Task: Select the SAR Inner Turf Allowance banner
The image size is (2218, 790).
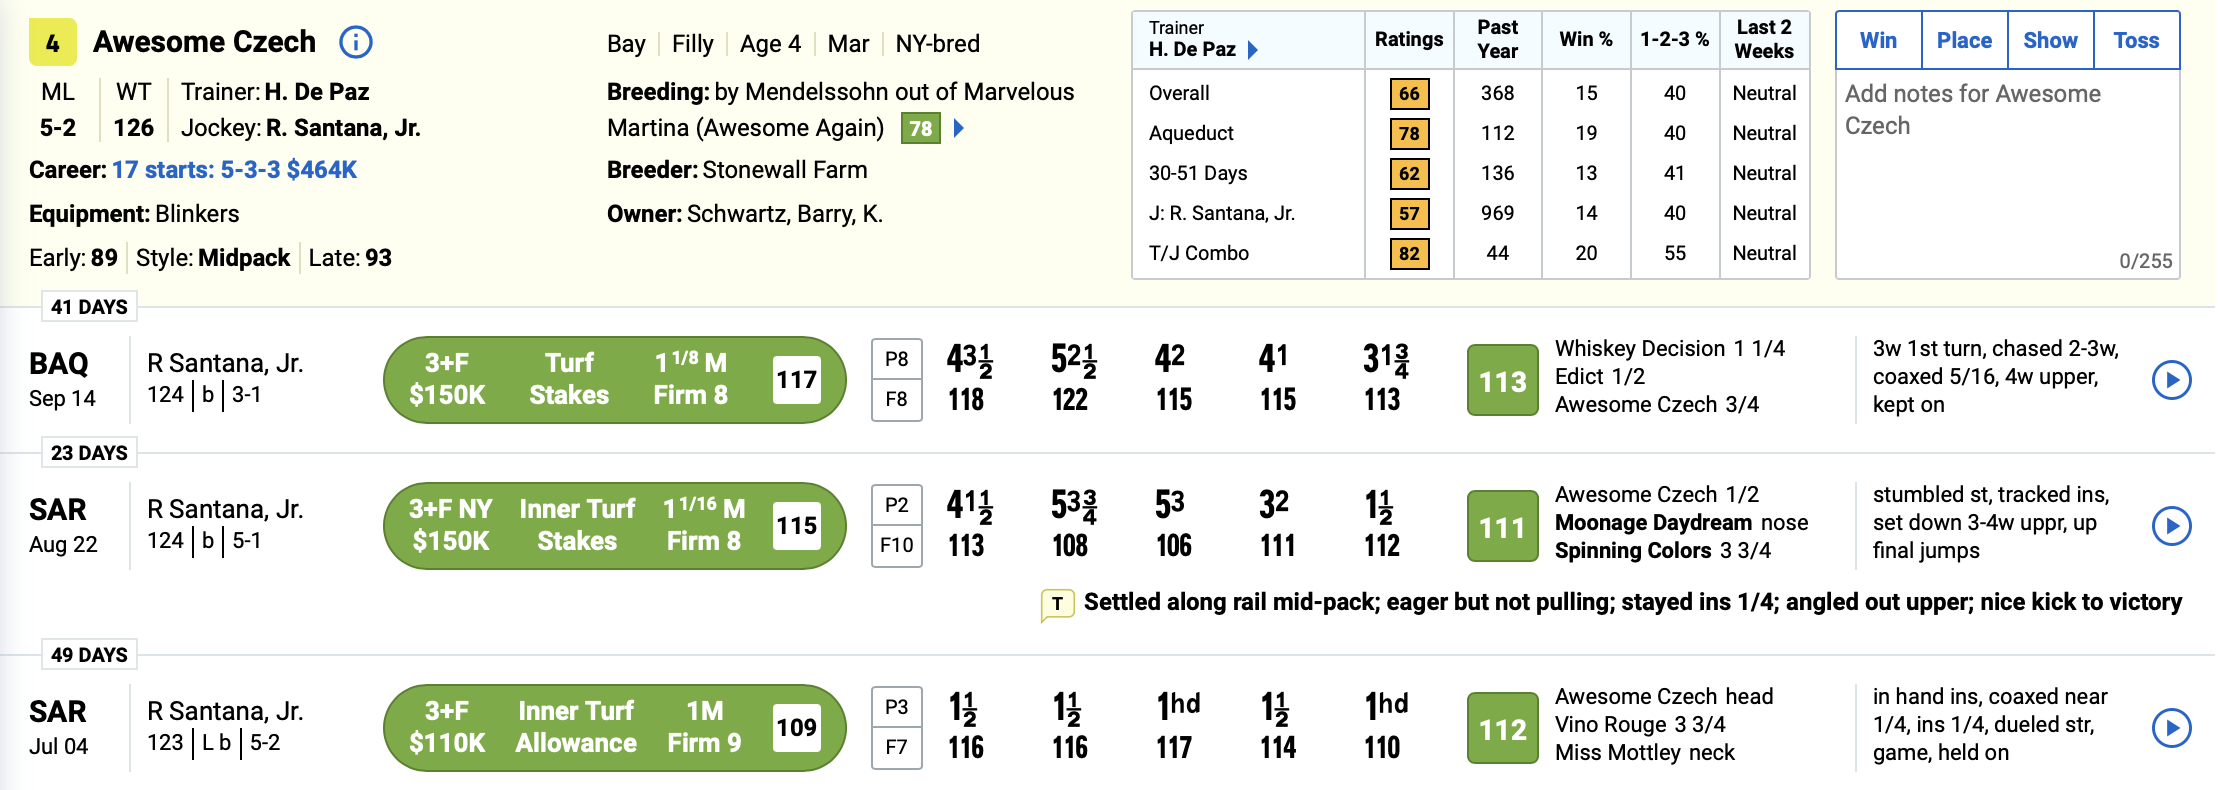Action: tap(614, 728)
